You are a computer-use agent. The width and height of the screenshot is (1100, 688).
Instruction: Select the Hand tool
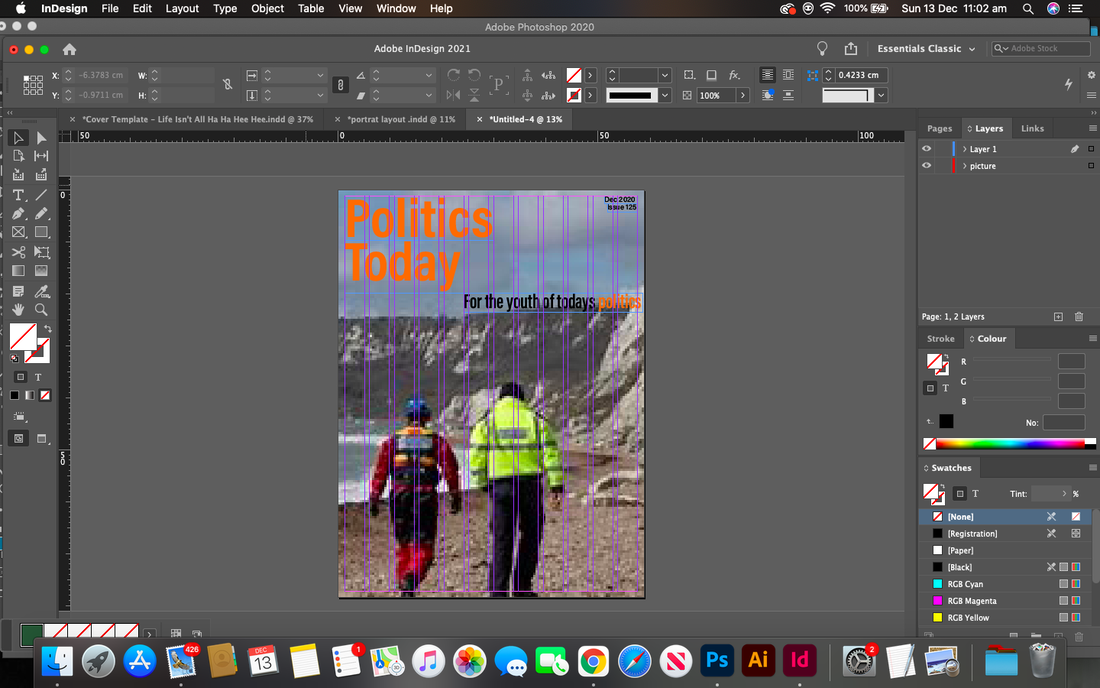coord(18,309)
